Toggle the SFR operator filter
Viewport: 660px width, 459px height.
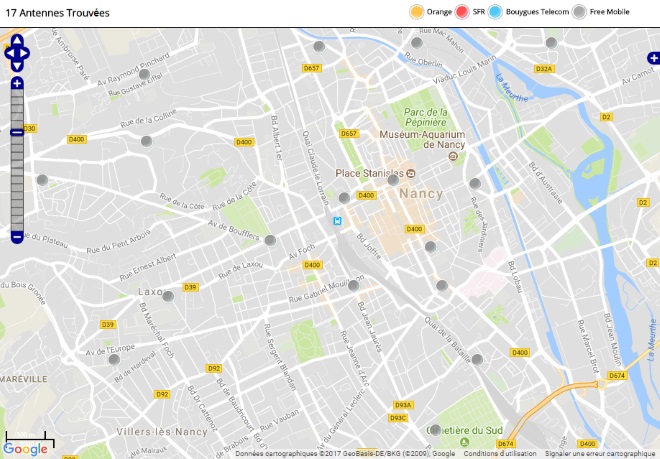pyautogui.click(x=462, y=12)
